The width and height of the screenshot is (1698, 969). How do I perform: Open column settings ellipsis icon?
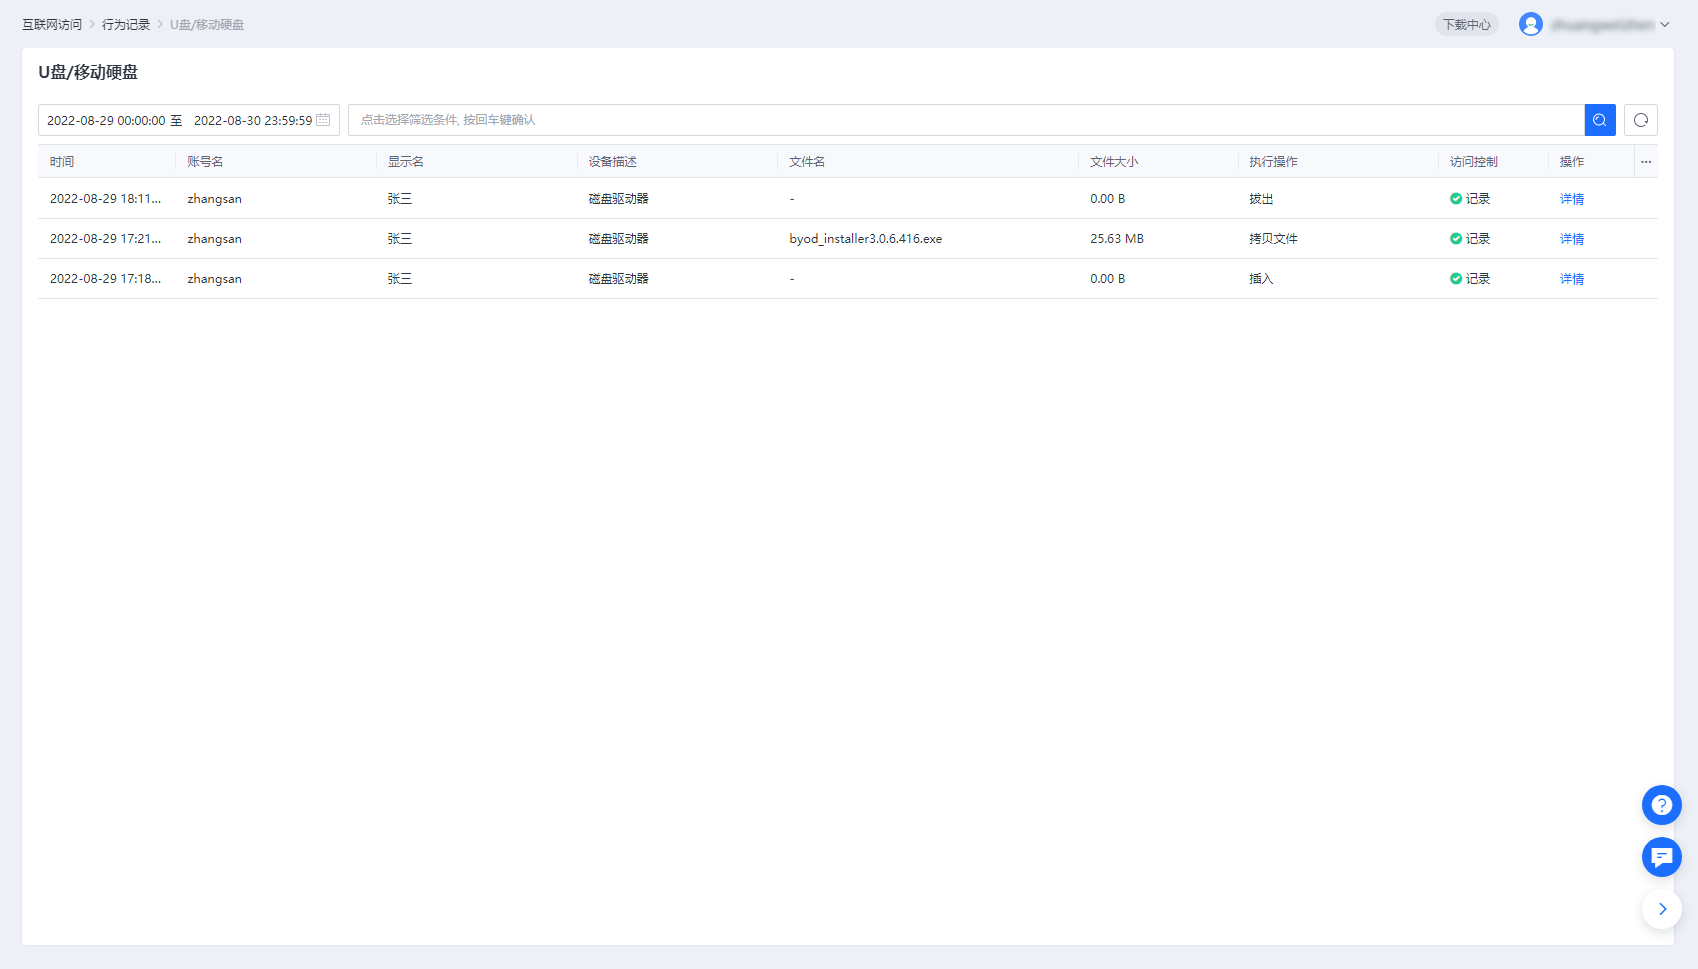tap(1646, 162)
